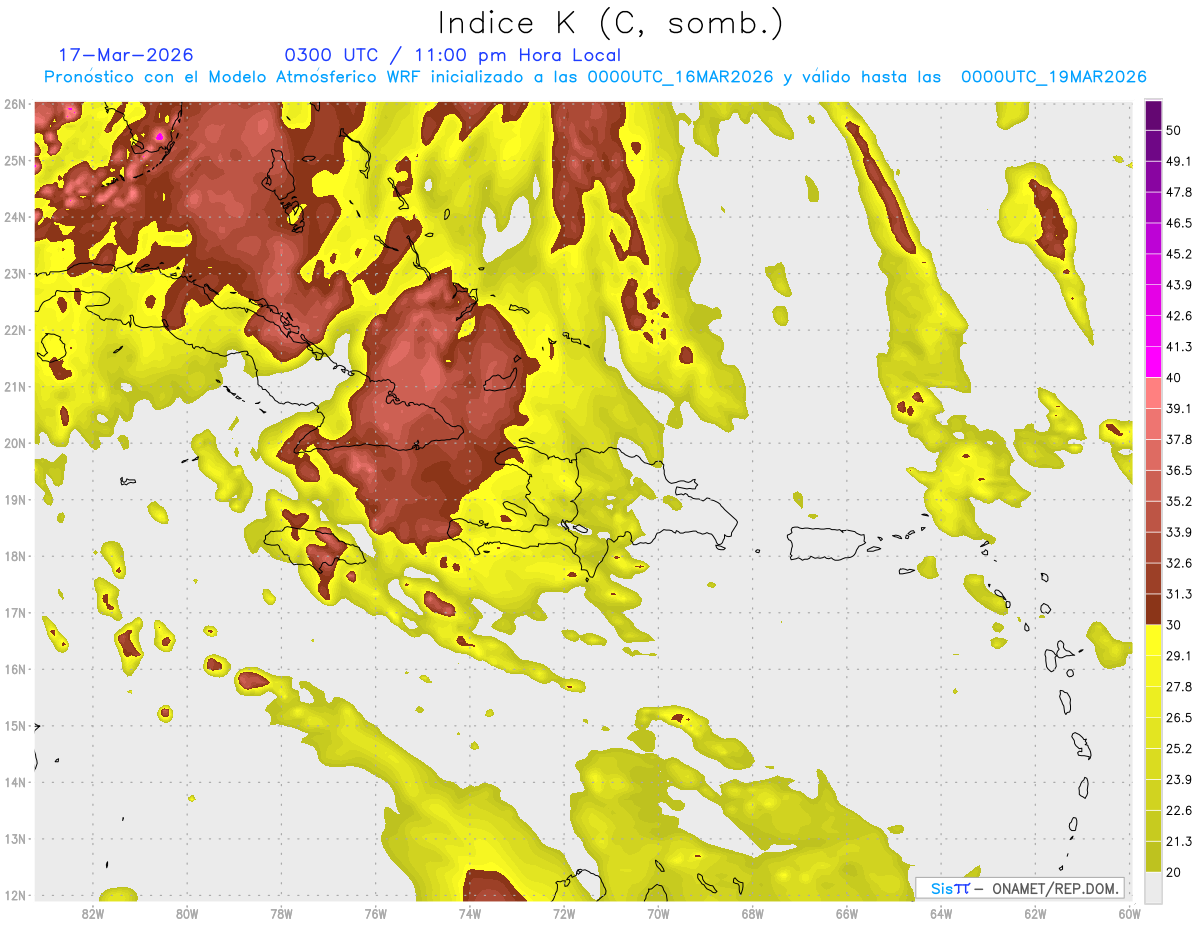Click the "22.6" colorbar label

1179,810
